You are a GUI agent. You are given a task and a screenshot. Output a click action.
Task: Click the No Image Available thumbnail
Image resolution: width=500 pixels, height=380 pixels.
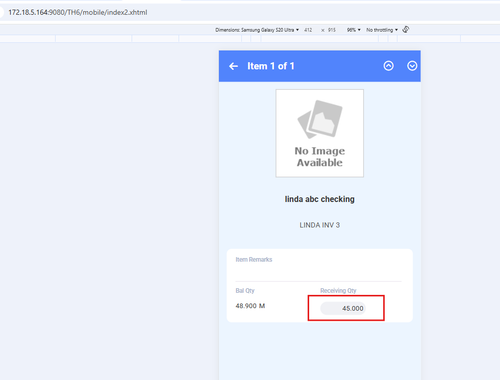click(x=320, y=133)
